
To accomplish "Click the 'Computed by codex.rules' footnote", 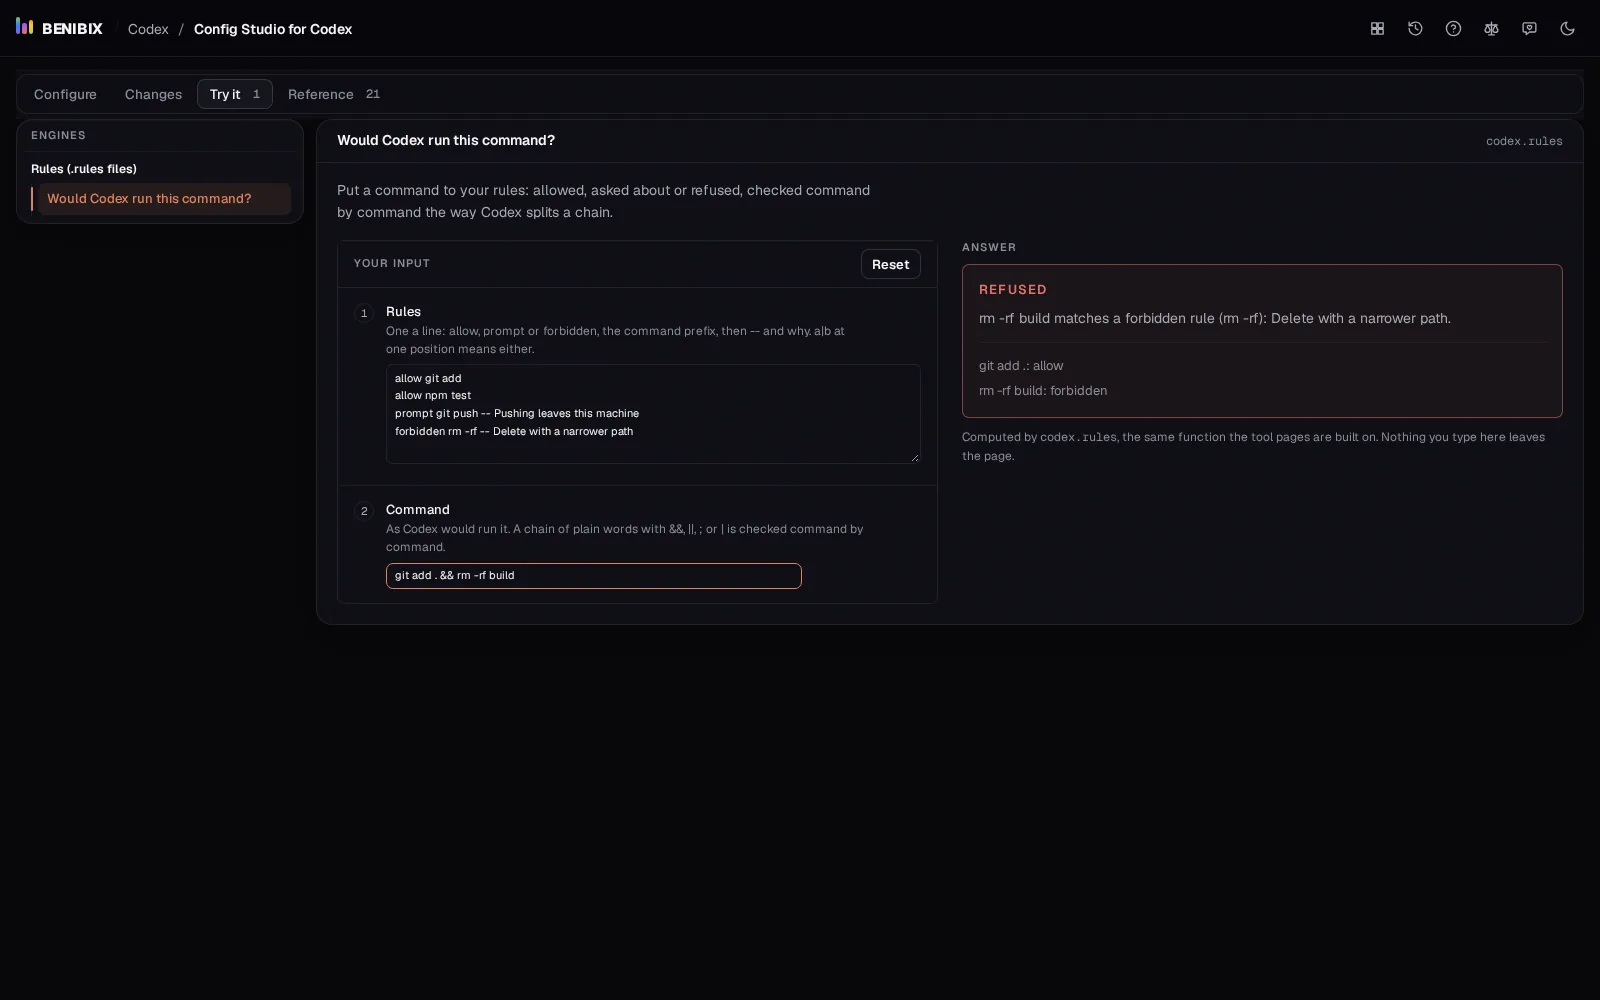I will 1253,446.
